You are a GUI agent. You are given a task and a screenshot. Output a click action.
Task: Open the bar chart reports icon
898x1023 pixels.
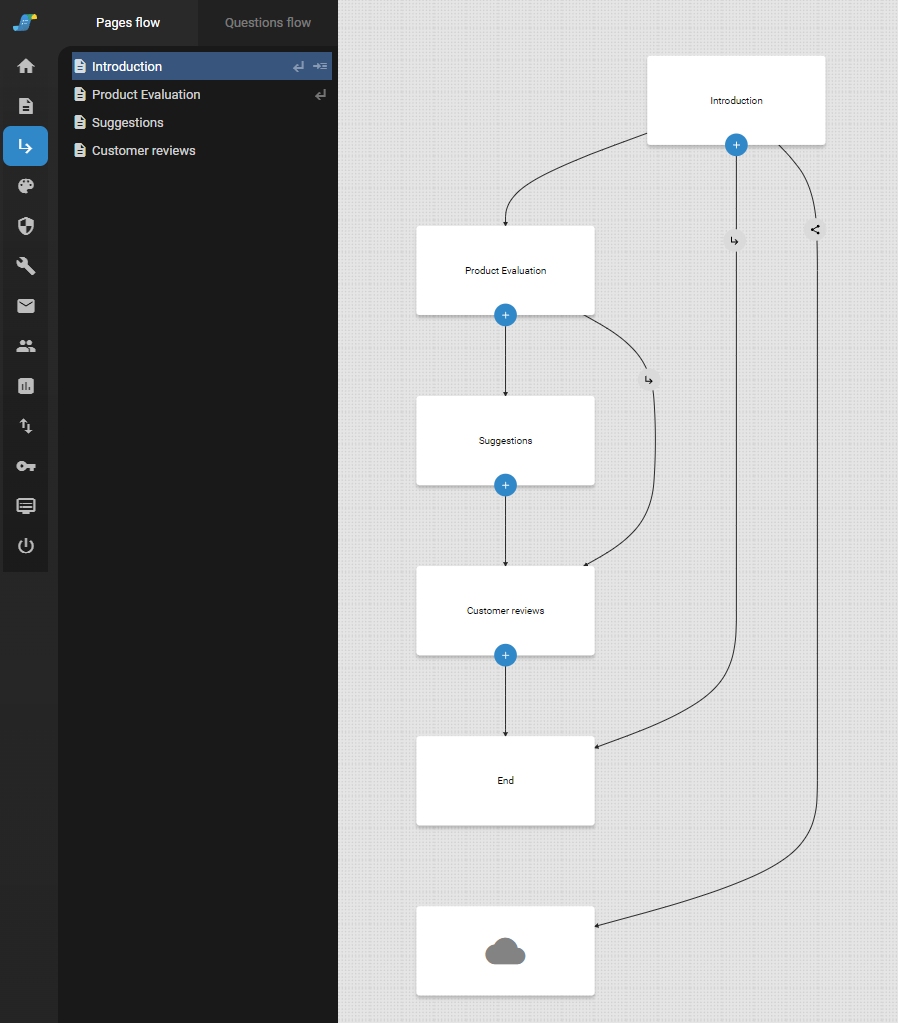point(26,386)
